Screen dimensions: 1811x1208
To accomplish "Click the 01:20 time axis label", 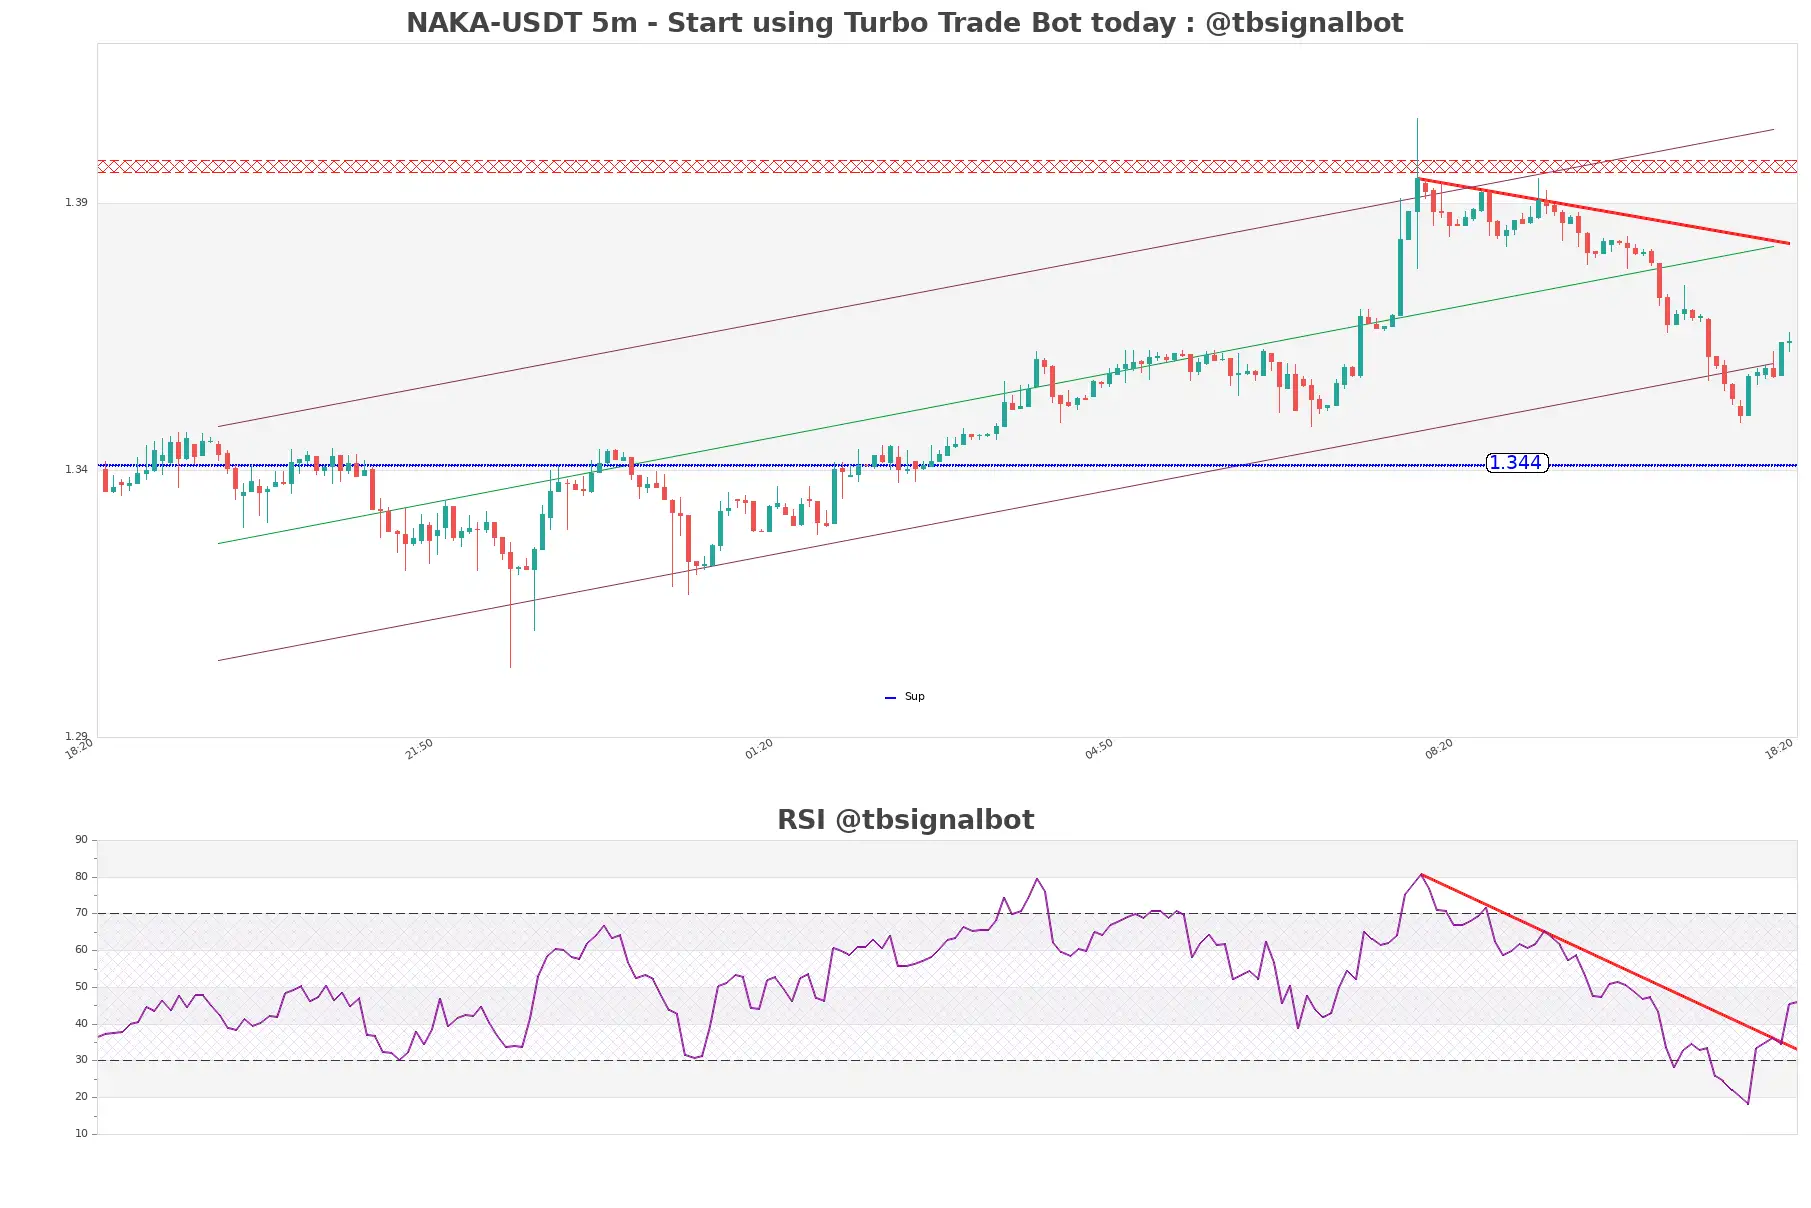I will pyautogui.click(x=759, y=749).
